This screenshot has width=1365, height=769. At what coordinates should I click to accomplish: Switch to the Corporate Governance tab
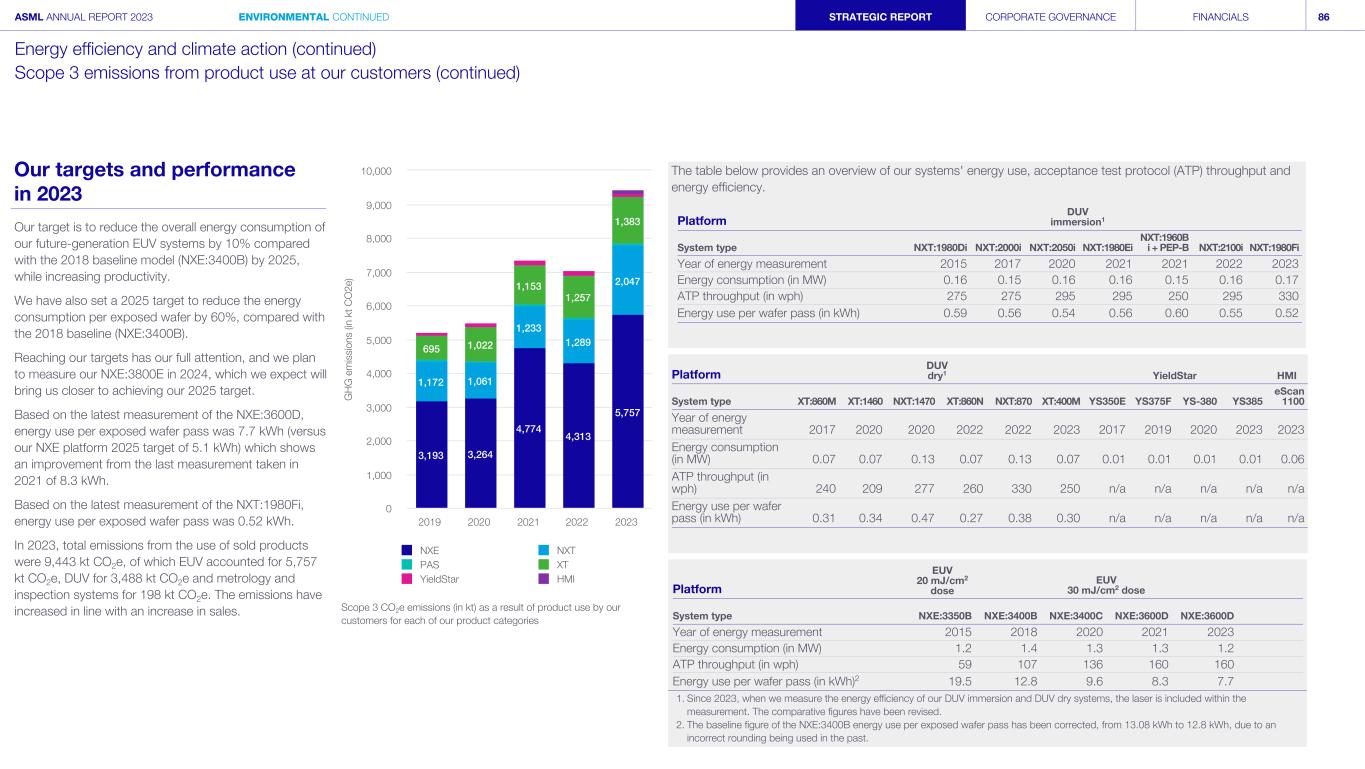coord(1050,17)
